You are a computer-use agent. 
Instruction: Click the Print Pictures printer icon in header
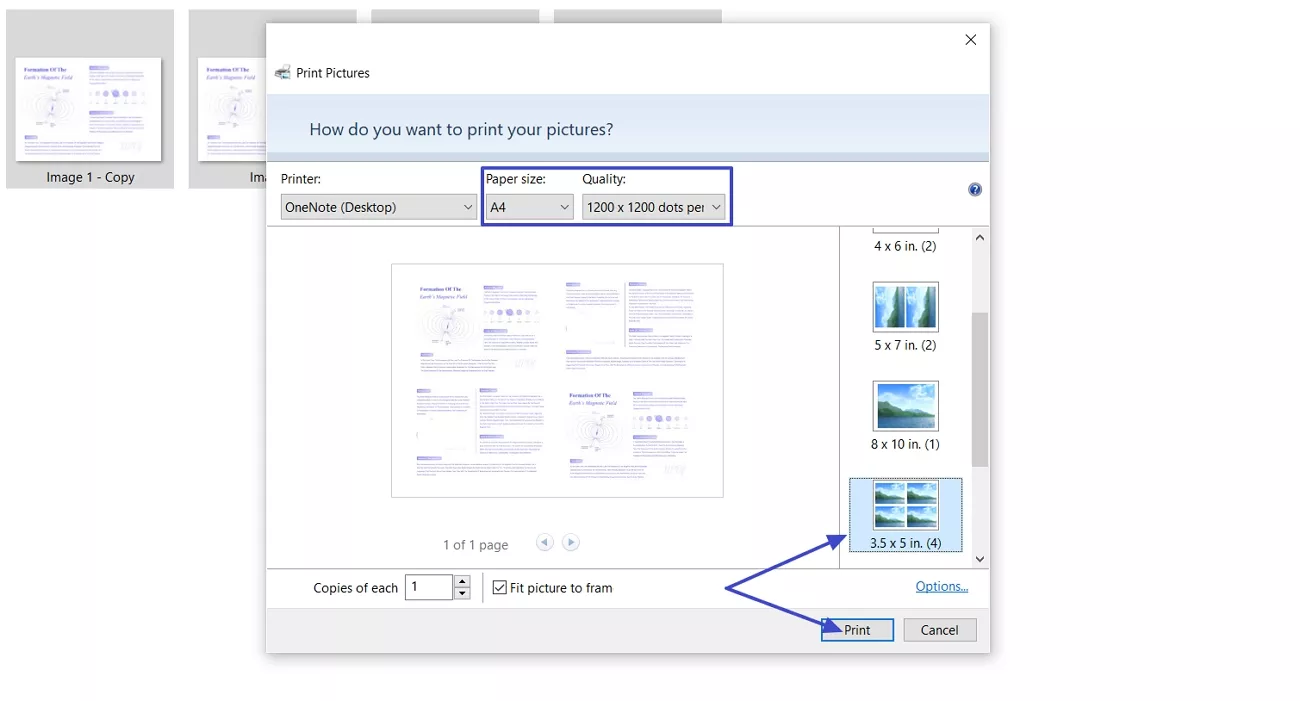pyautogui.click(x=281, y=72)
